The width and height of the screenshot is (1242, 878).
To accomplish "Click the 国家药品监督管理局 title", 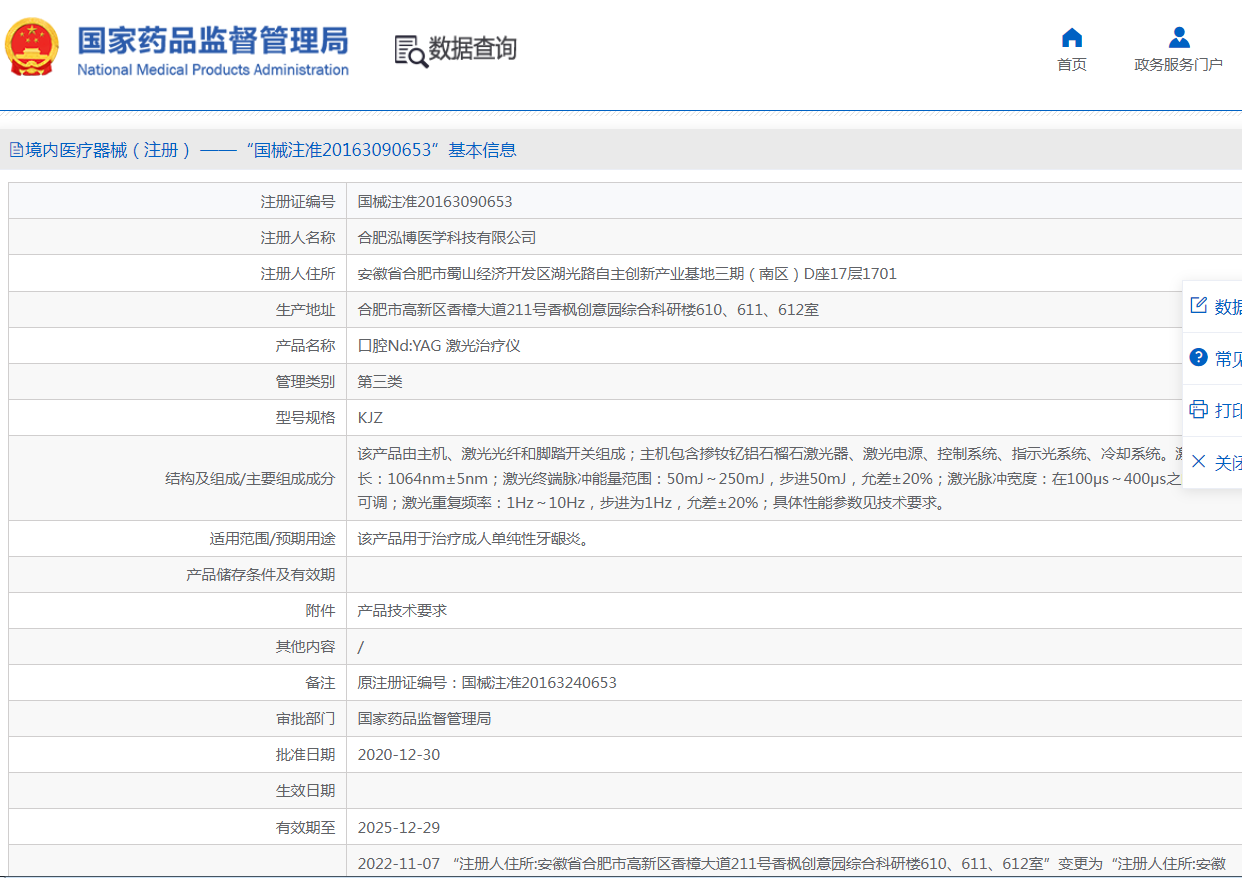I will click(213, 40).
